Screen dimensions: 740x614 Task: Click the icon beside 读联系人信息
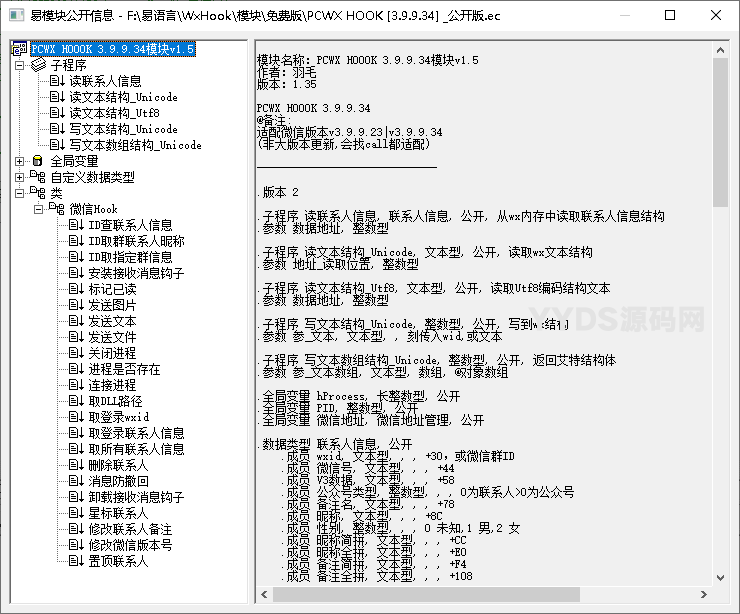click(57, 81)
